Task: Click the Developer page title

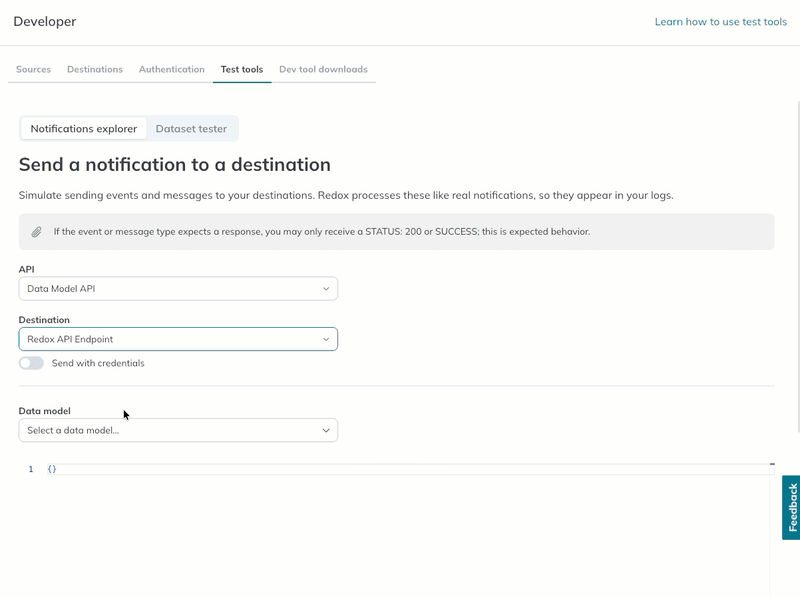Action: pos(45,21)
